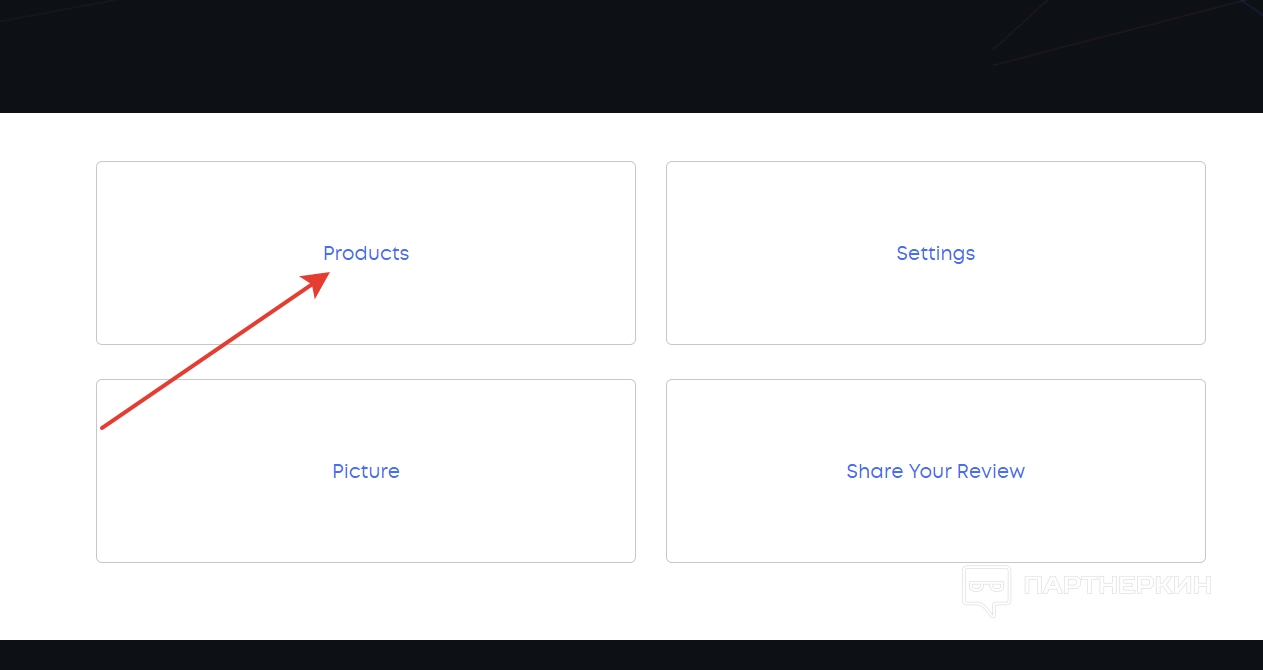Click faint diagonal lines in header corner
The height and width of the screenshot is (670, 1263).
click(x=1100, y=35)
